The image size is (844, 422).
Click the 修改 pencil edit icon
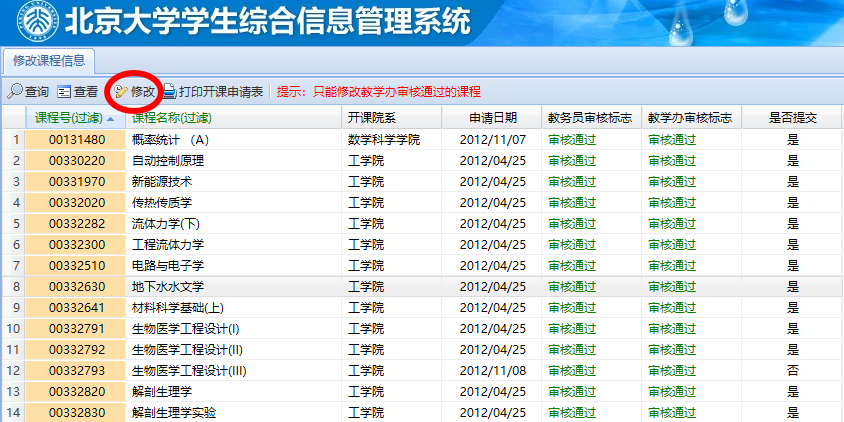click(x=121, y=91)
